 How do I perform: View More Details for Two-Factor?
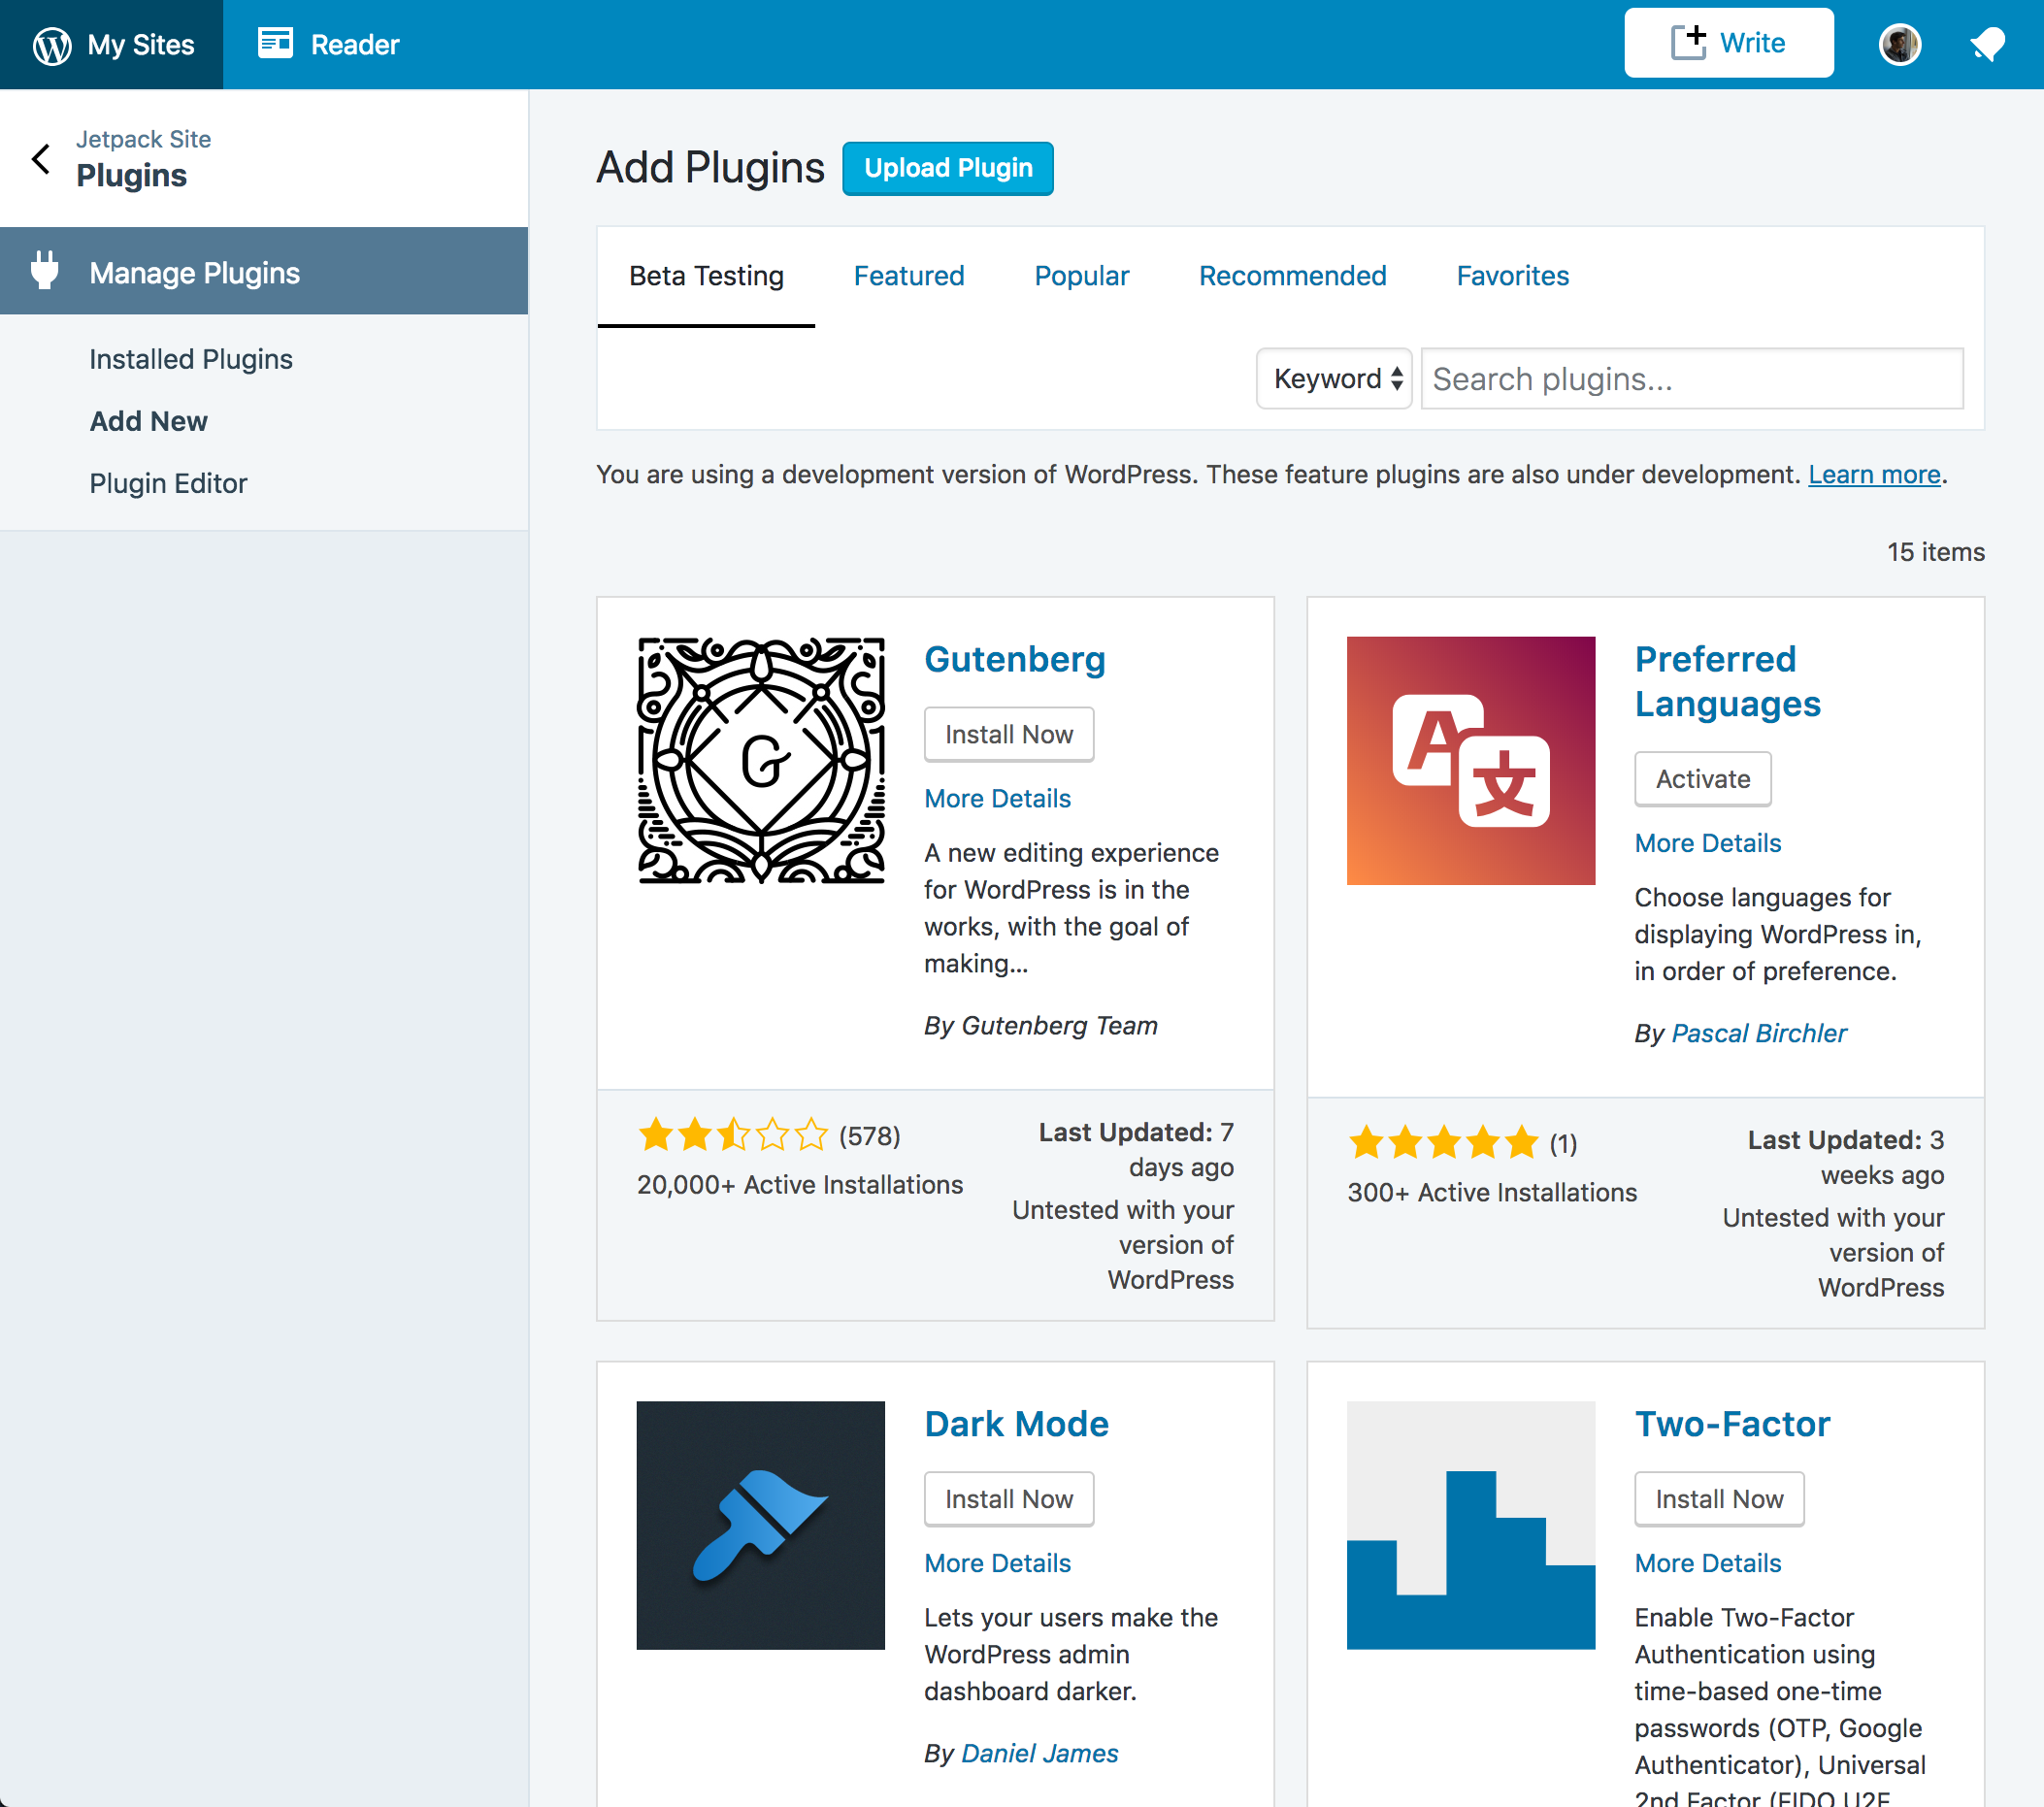pos(1707,1563)
